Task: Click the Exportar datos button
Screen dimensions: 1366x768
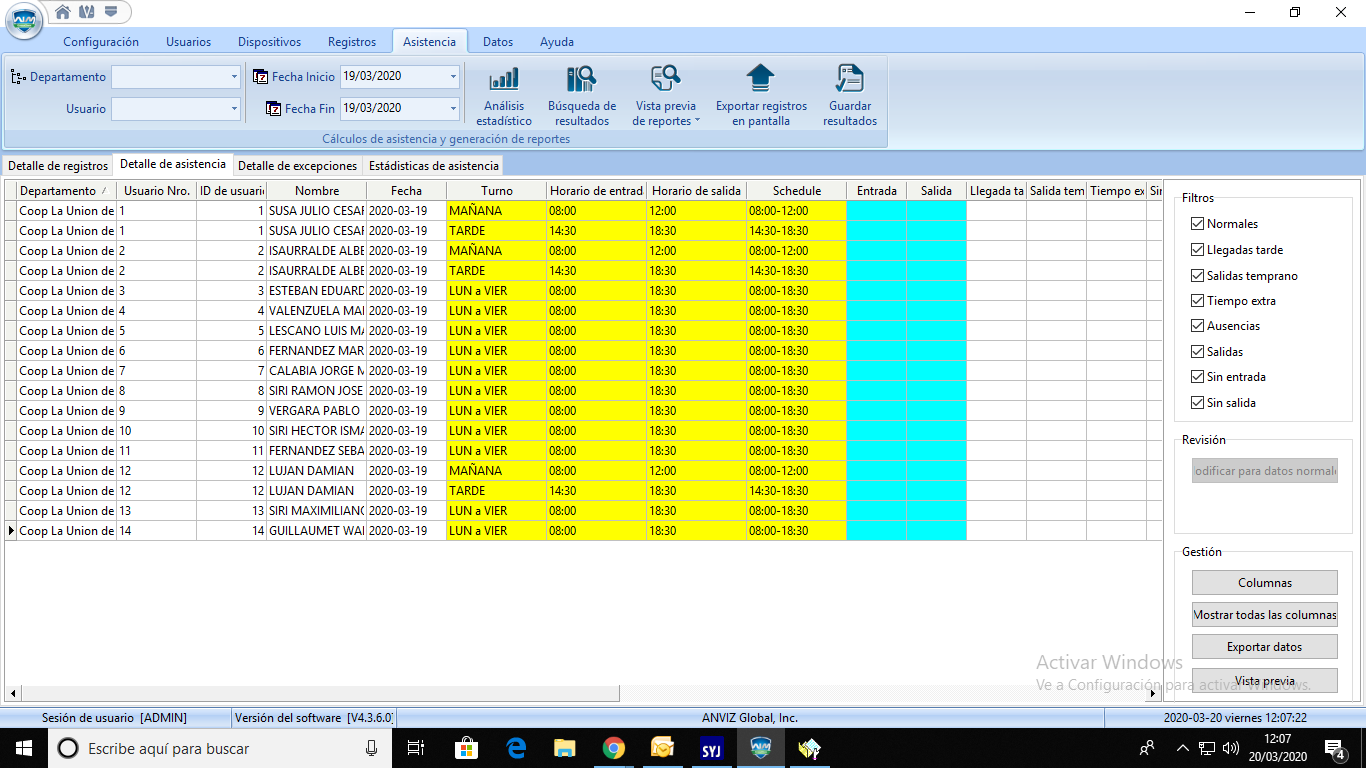Action: tap(1265, 647)
